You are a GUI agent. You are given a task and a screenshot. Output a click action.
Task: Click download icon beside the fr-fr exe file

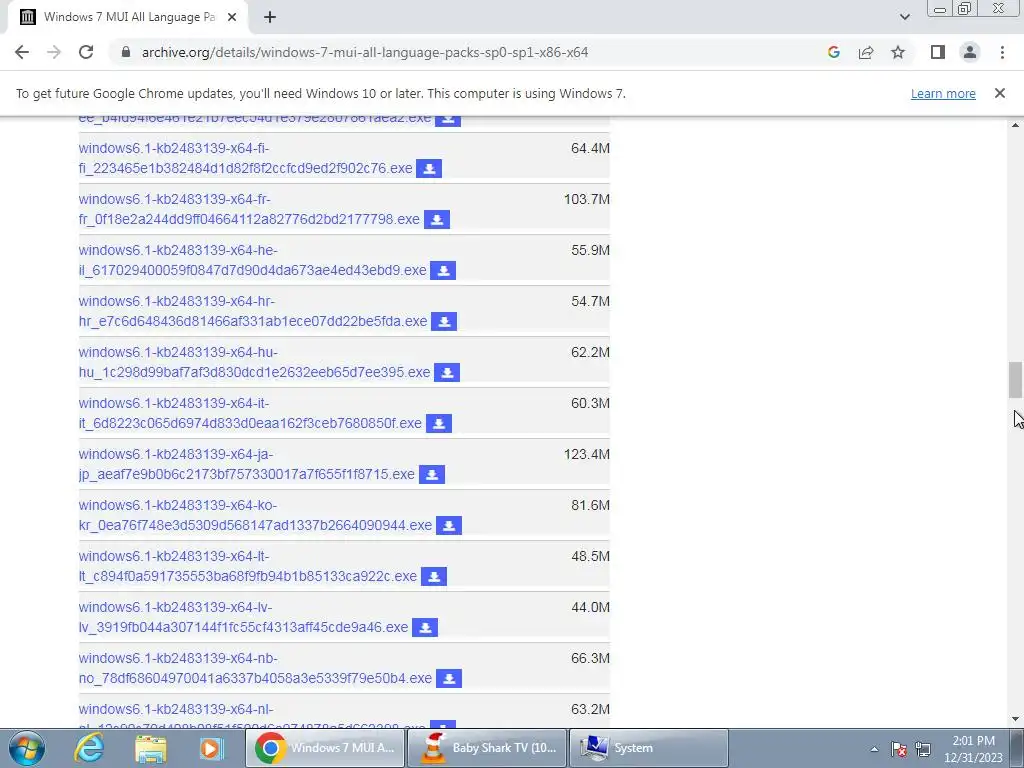437,219
